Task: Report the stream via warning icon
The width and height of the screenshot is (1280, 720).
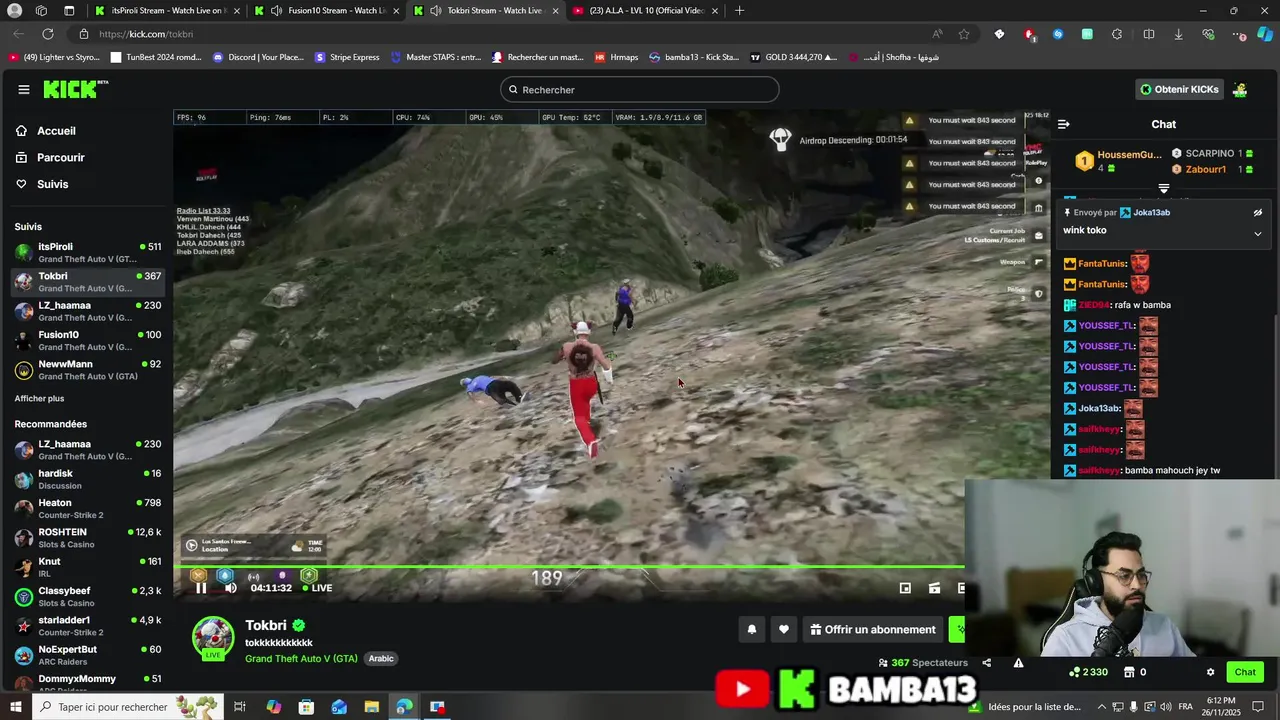Action: 1018,663
